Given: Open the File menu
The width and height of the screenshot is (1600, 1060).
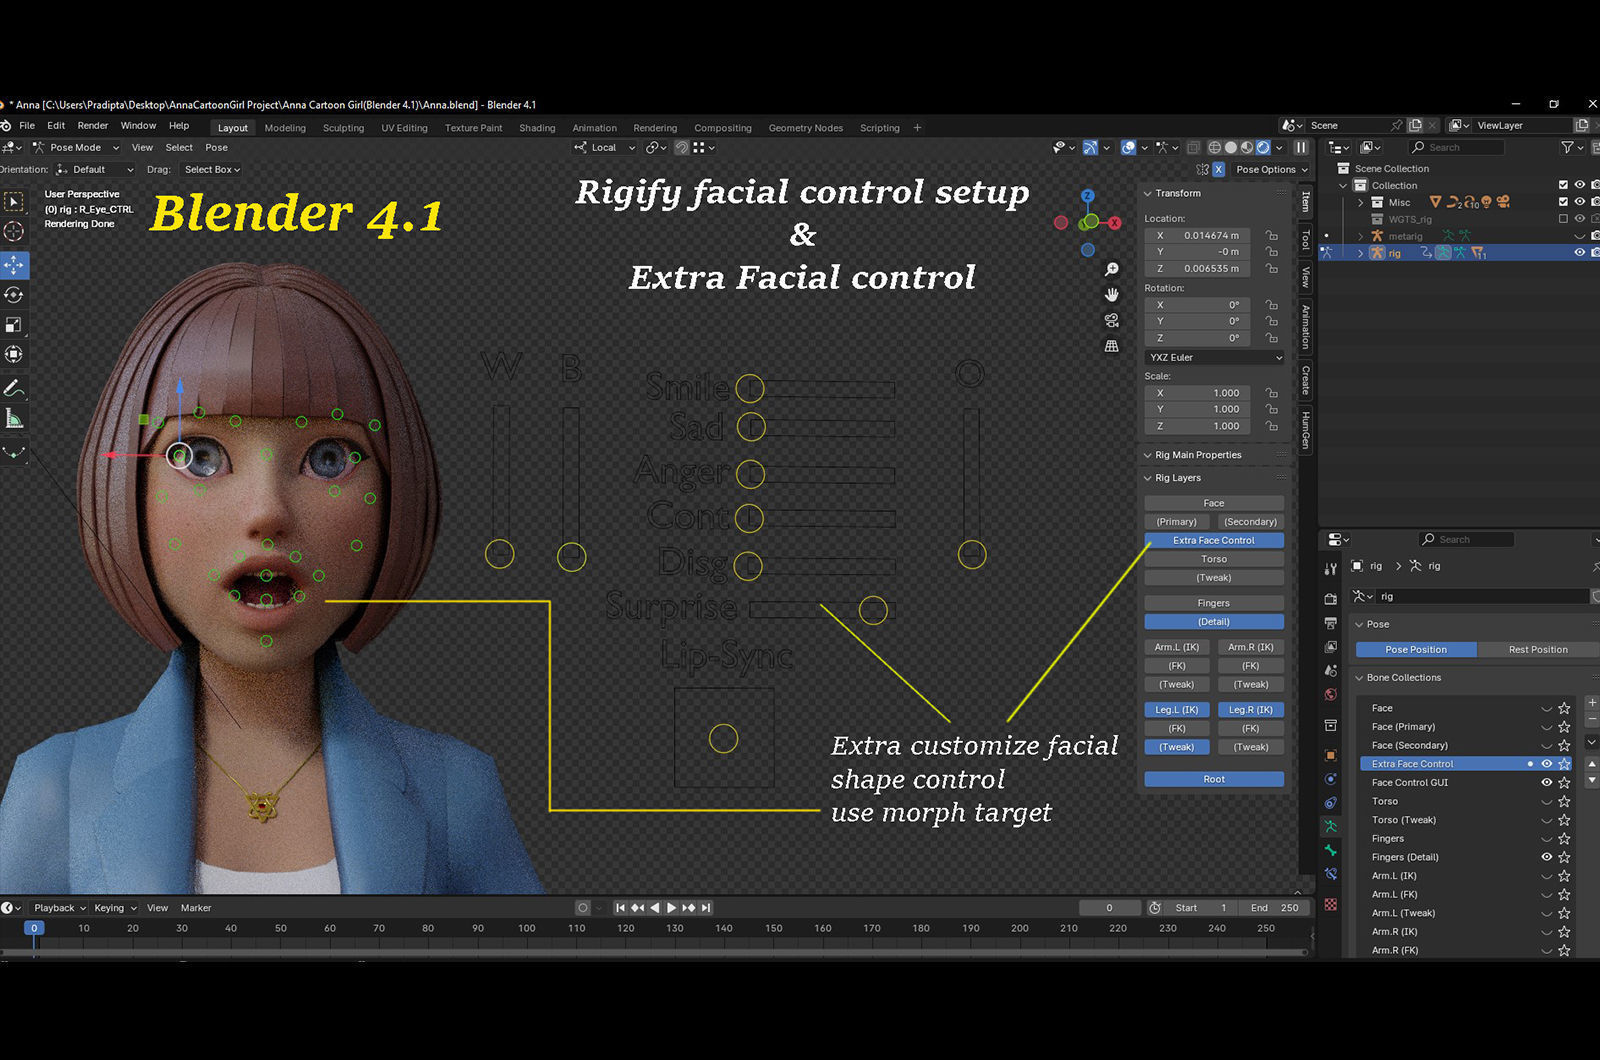Looking at the screenshot, I should click(27, 126).
